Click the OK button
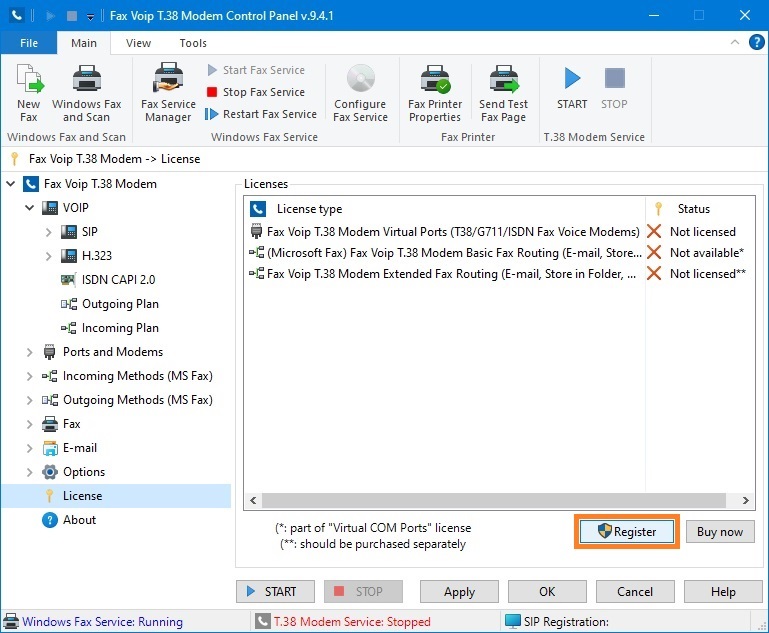Screen dimensions: 769x633 click(547, 591)
